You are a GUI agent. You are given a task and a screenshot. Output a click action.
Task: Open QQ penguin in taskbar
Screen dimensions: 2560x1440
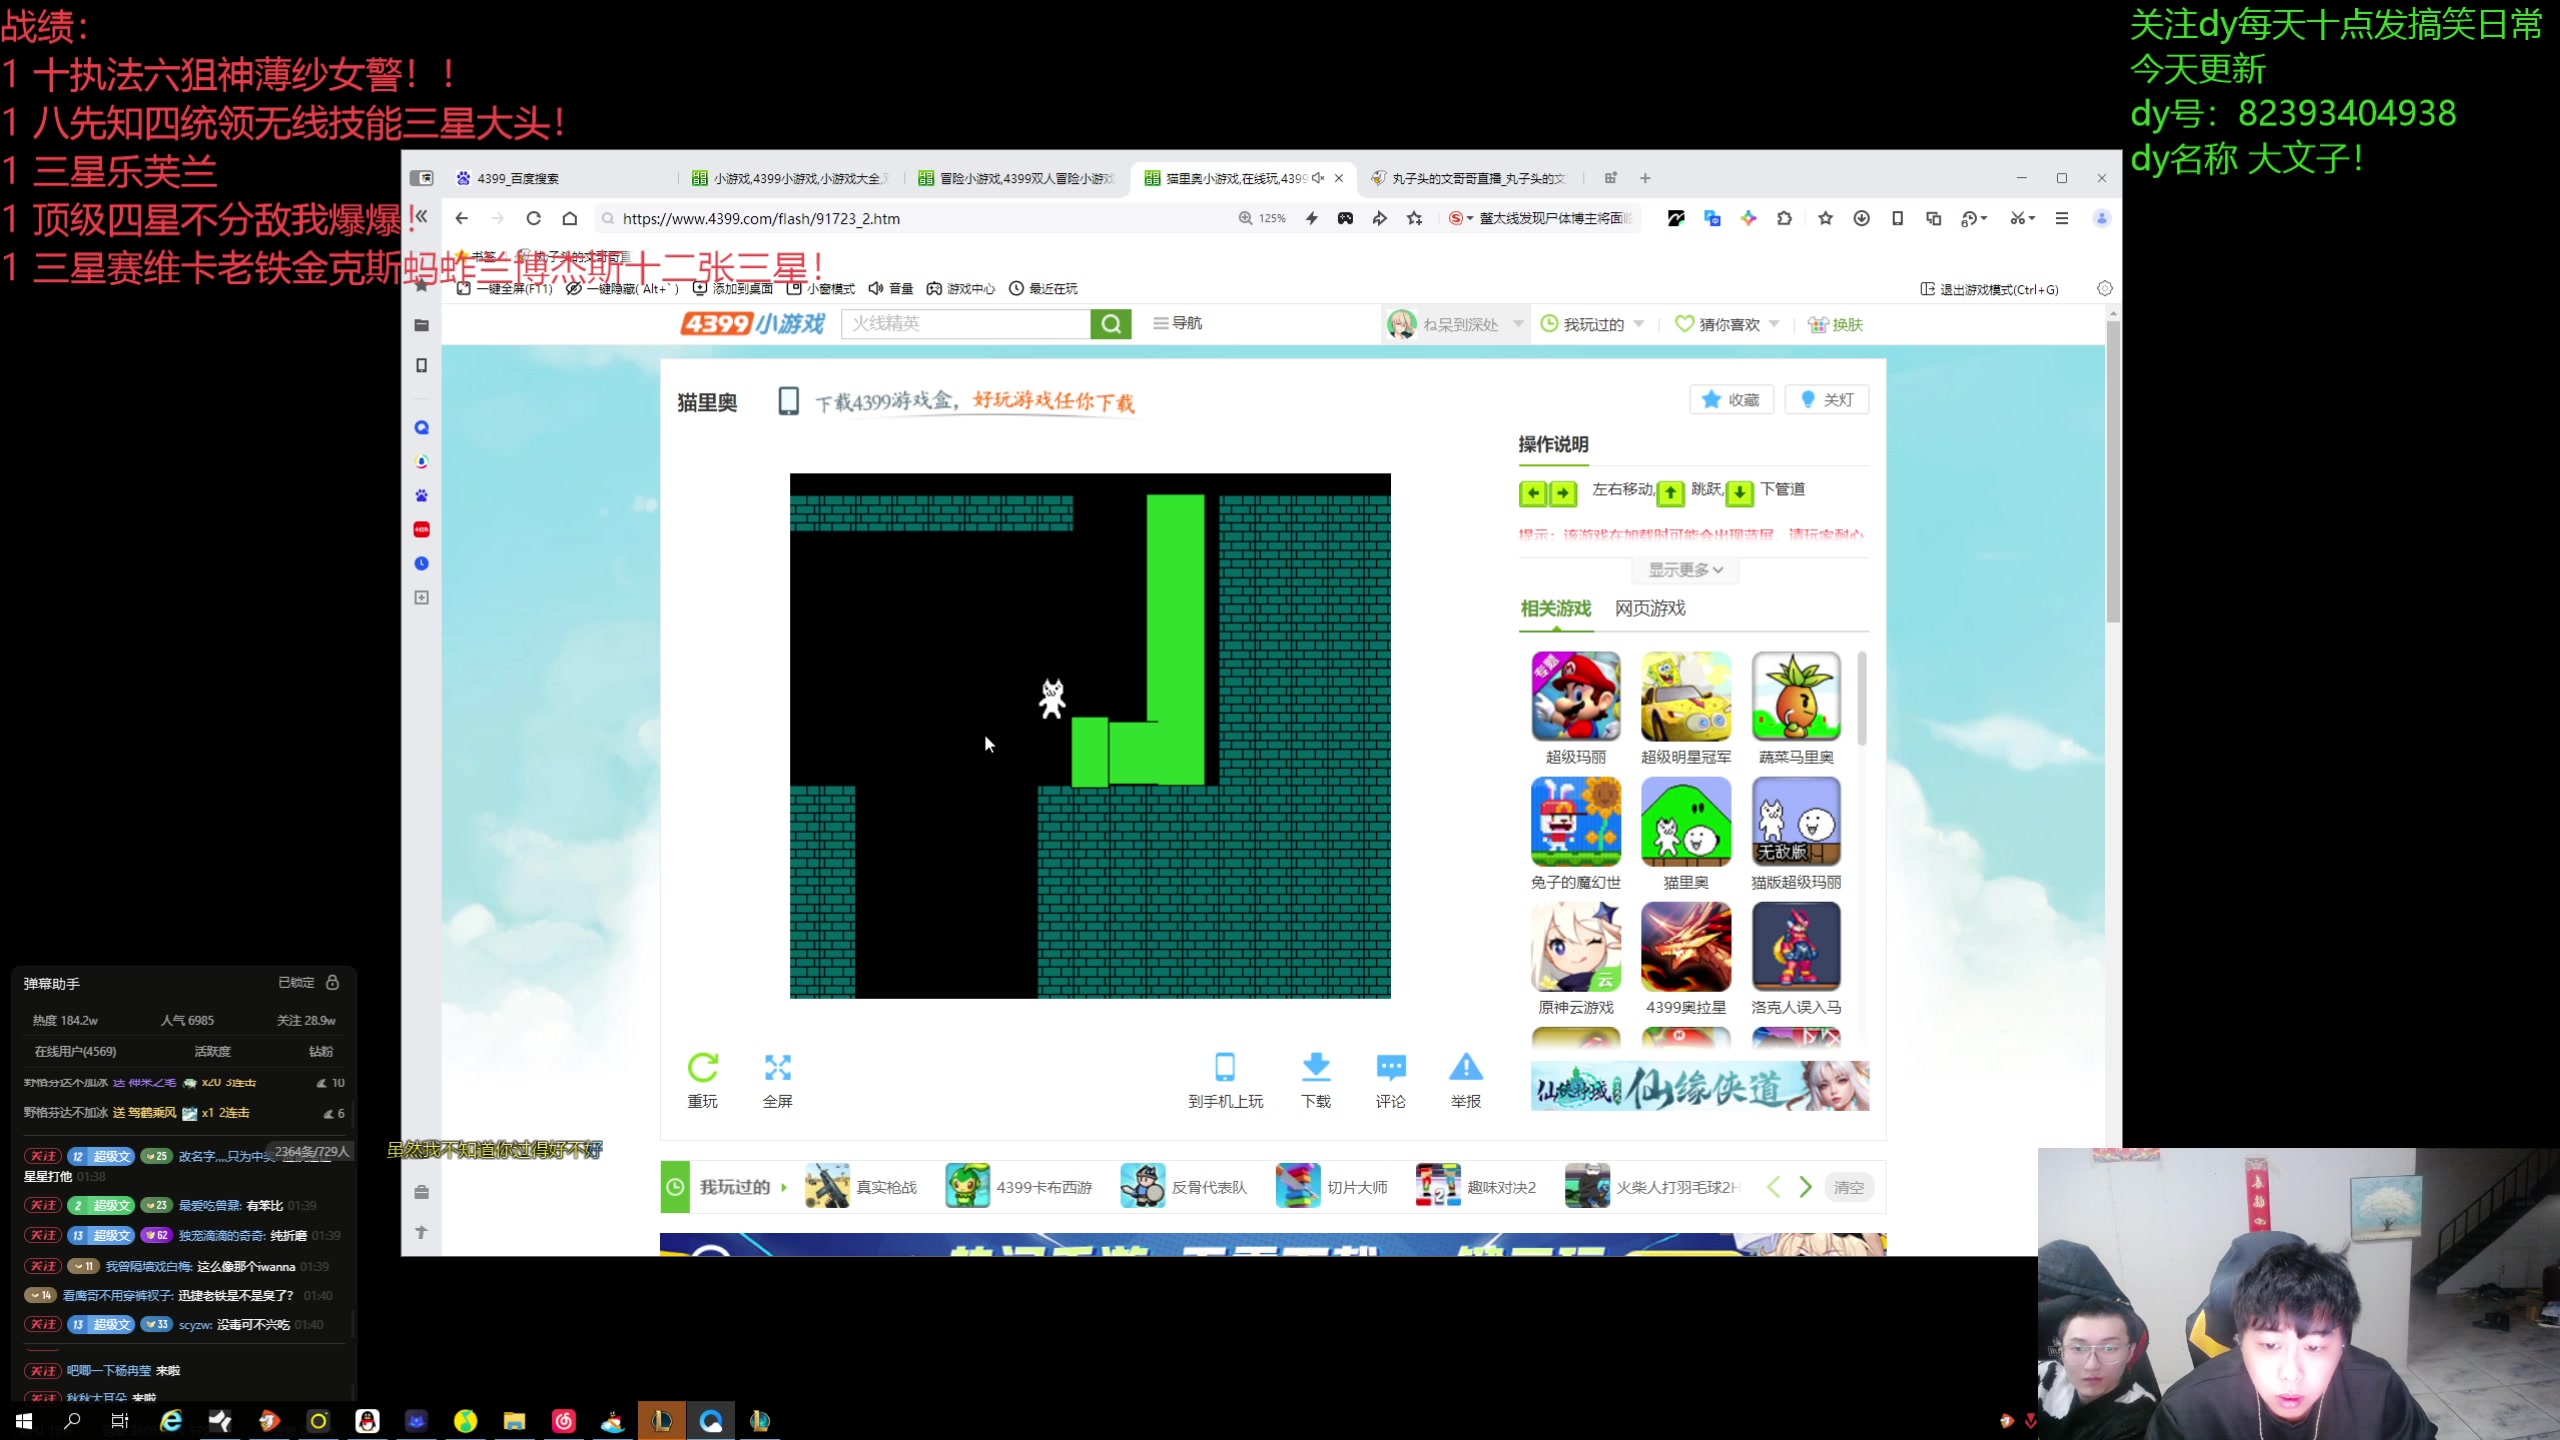coord(367,1421)
